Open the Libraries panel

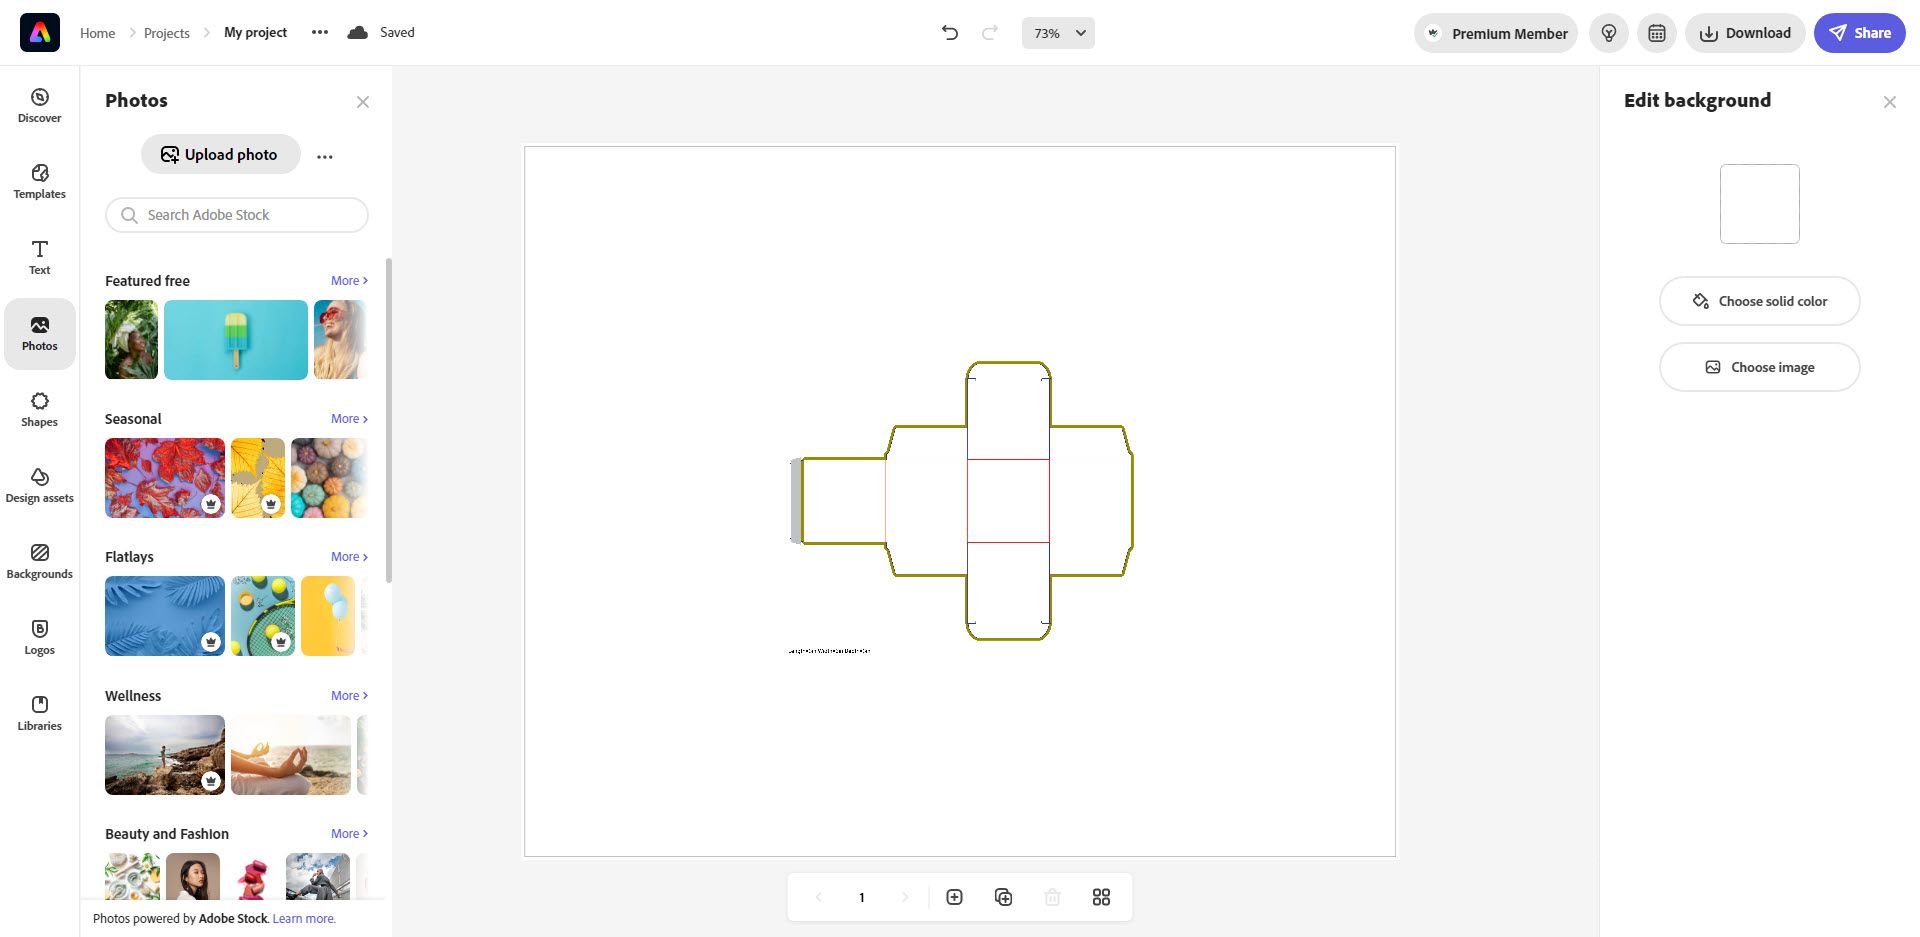tap(39, 712)
